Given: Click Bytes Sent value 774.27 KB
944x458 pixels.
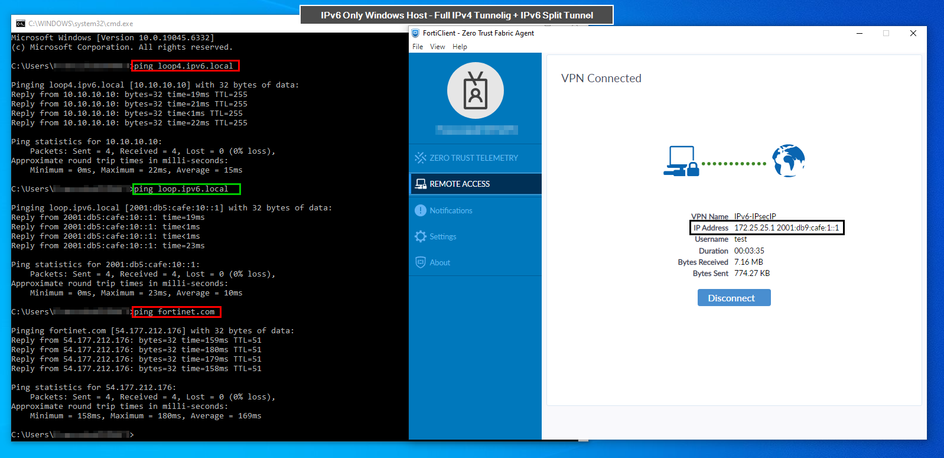Looking at the screenshot, I should 752,273.
